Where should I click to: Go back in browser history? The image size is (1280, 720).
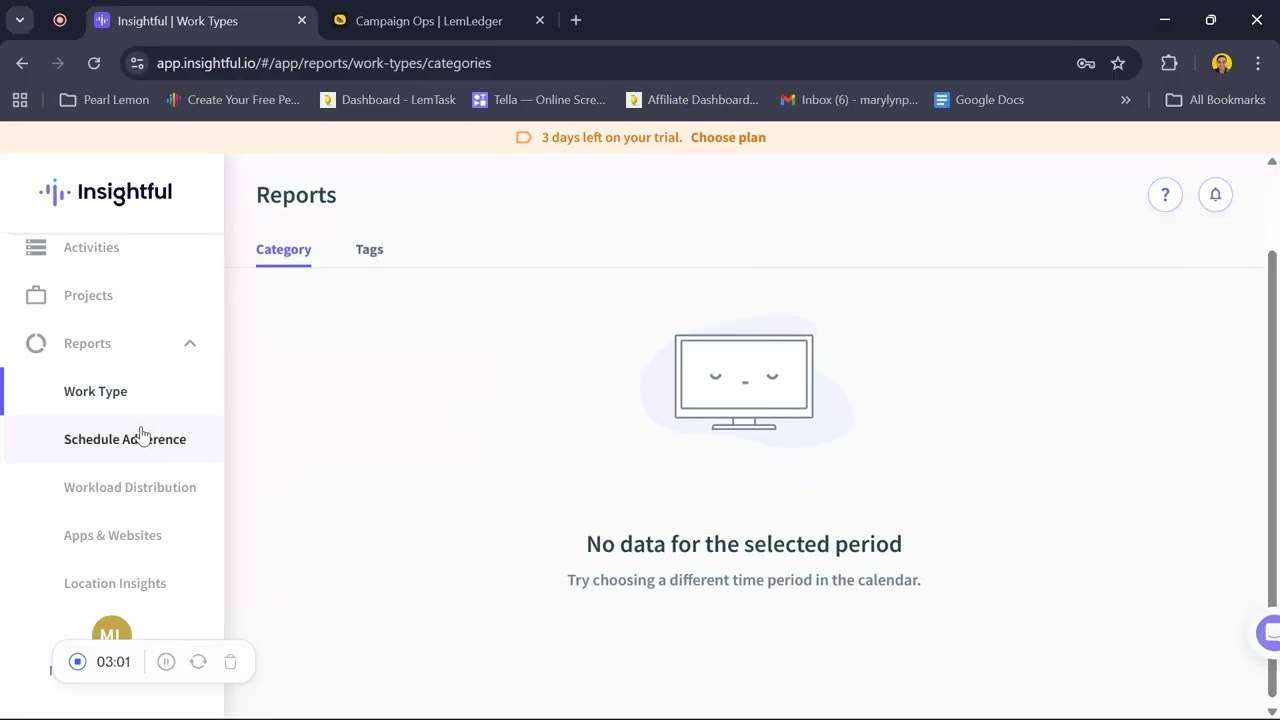[22, 63]
